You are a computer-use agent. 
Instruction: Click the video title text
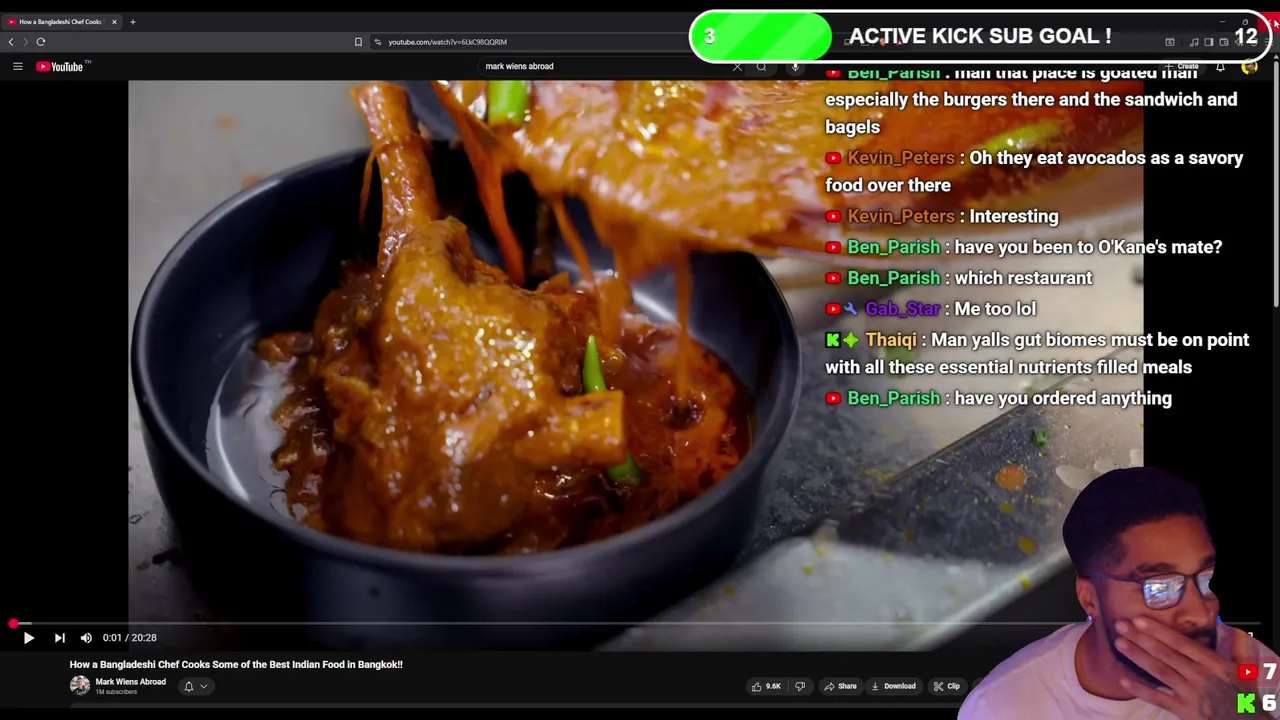pyautogui.click(x=236, y=664)
